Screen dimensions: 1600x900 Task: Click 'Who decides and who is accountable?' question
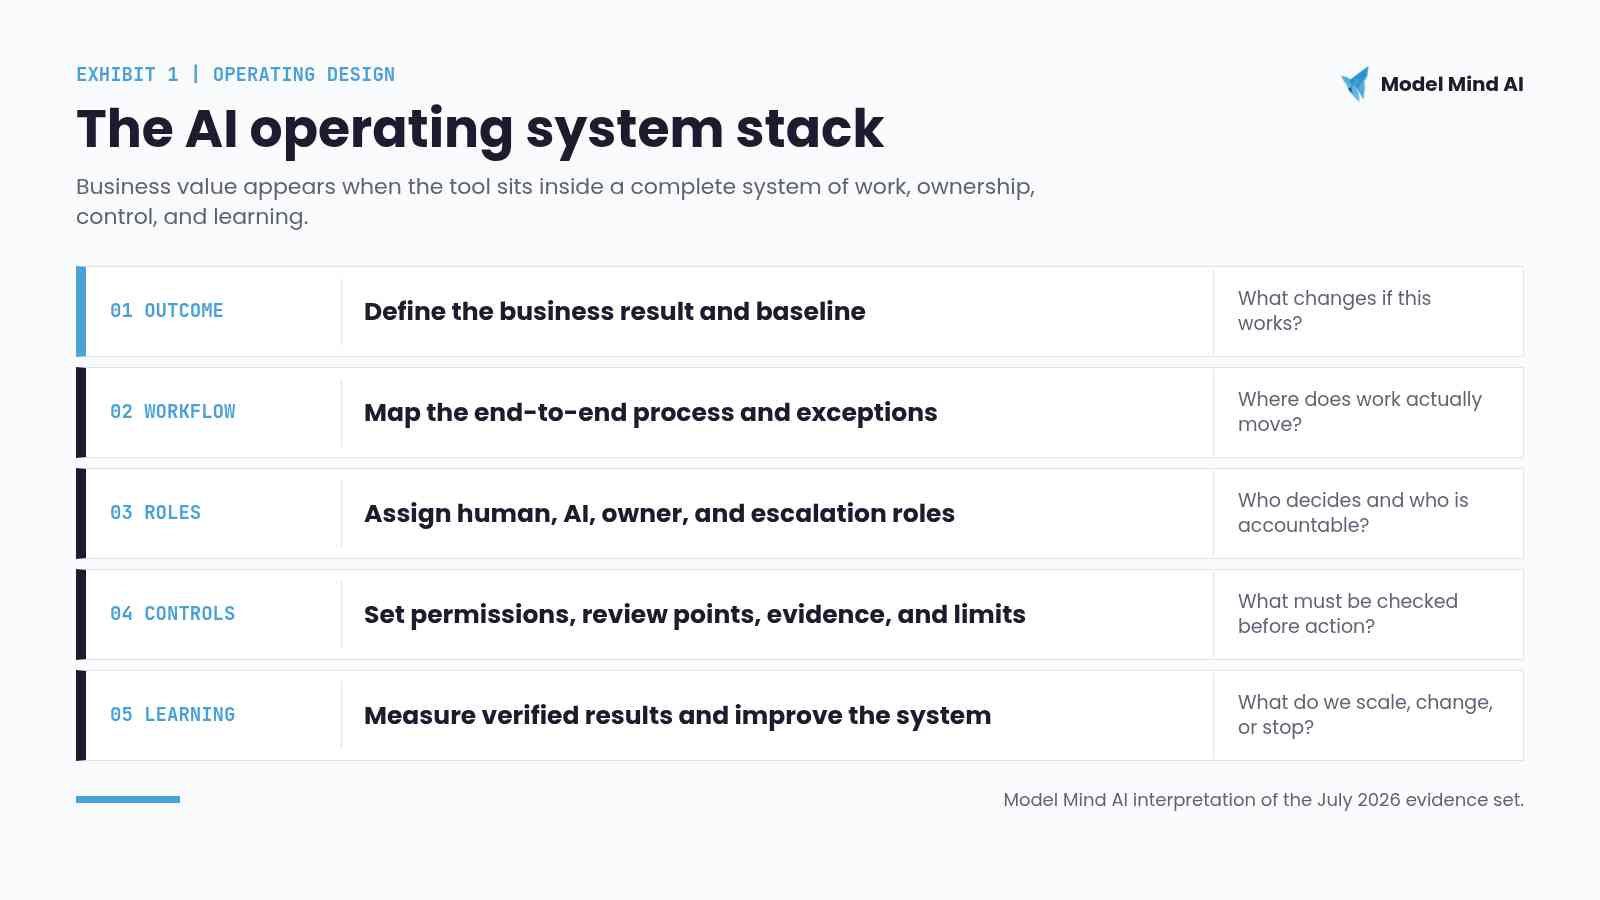pyautogui.click(x=1353, y=513)
